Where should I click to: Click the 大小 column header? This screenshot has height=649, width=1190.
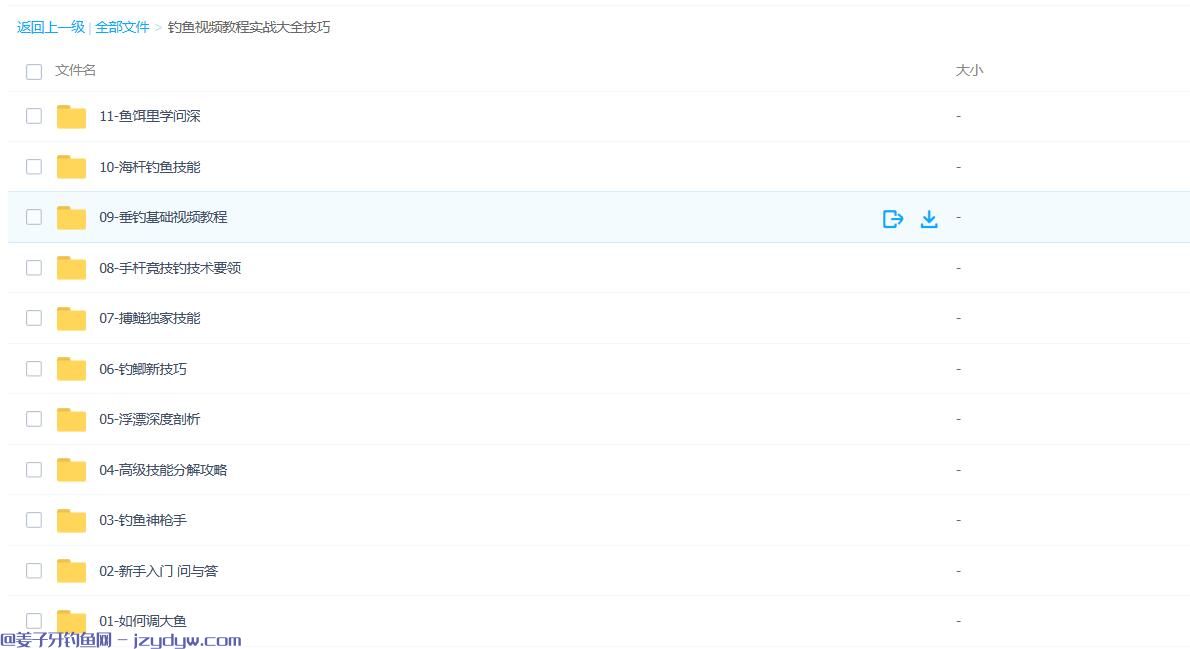[x=969, y=71]
